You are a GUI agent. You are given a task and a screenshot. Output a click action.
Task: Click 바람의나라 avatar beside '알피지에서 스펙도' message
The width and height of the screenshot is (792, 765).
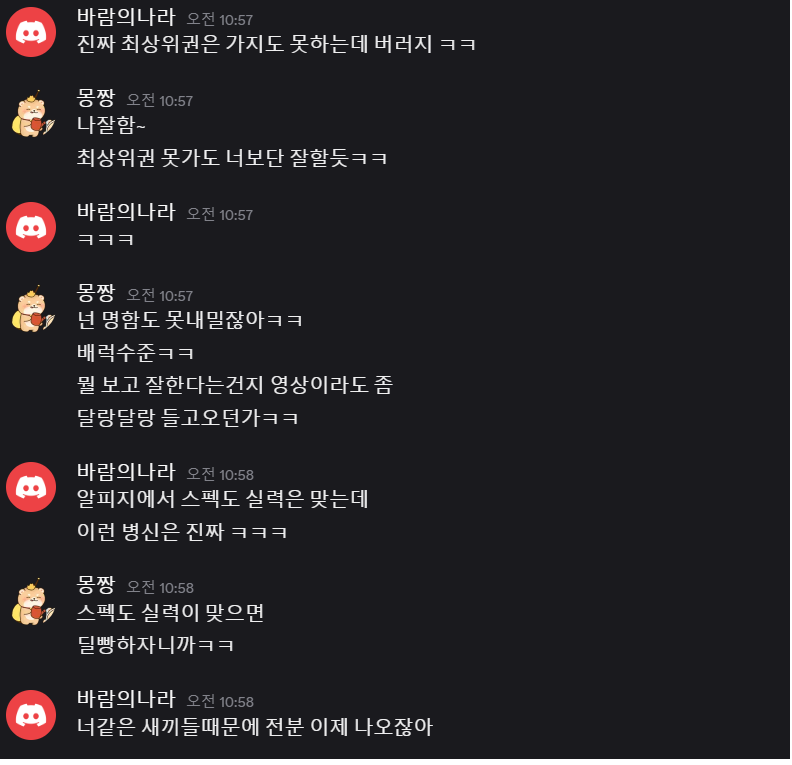(31, 487)
